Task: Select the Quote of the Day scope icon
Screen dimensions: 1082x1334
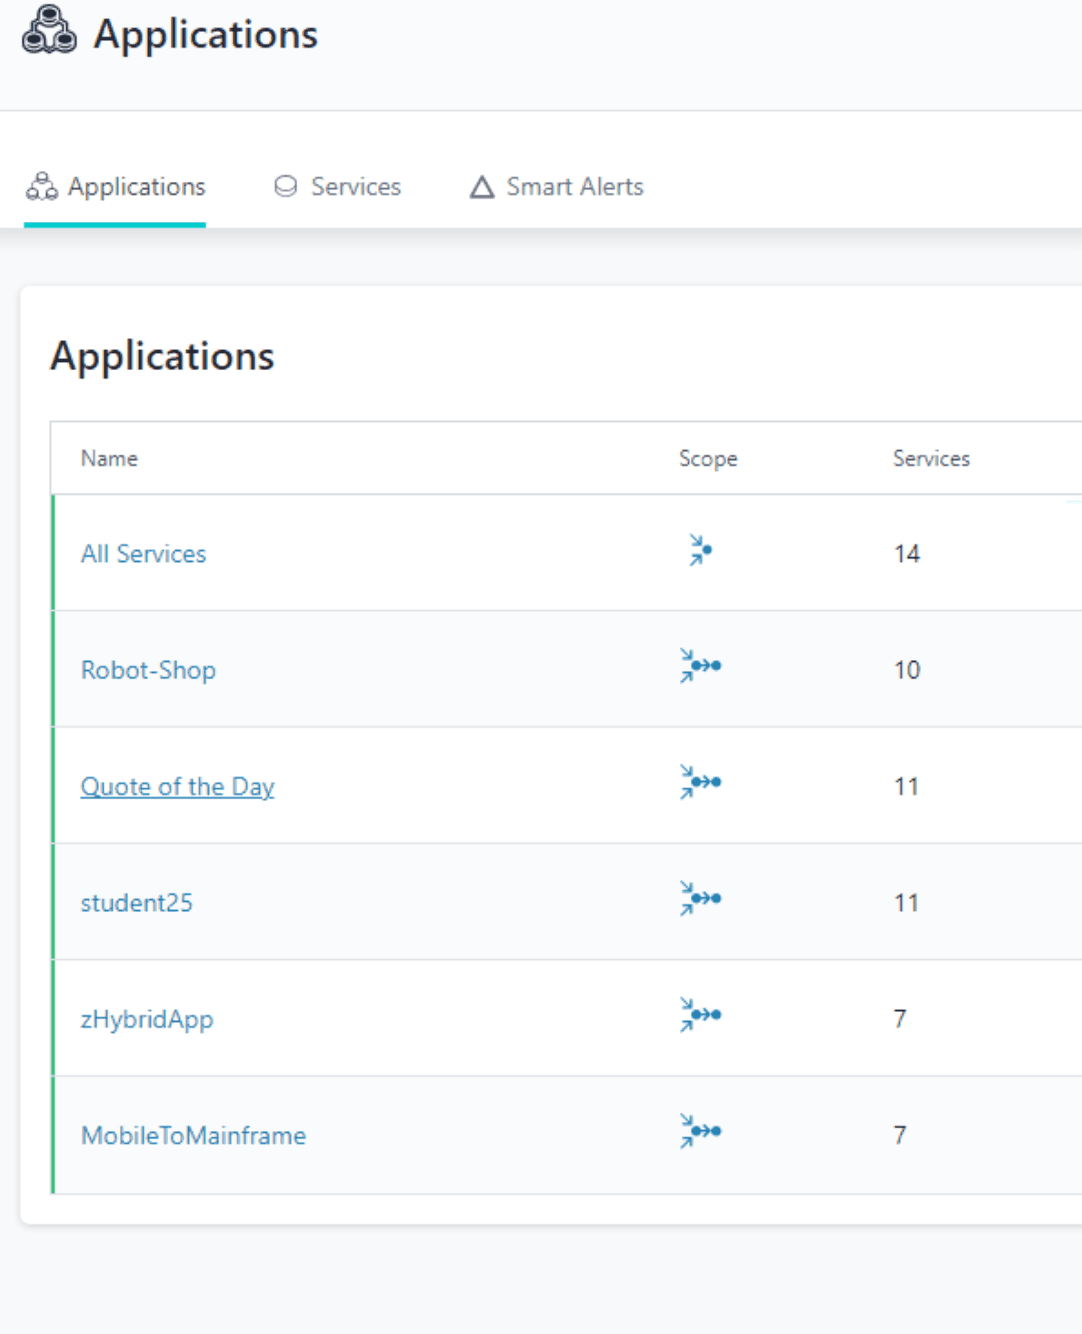Action: (x=700, y=782)
